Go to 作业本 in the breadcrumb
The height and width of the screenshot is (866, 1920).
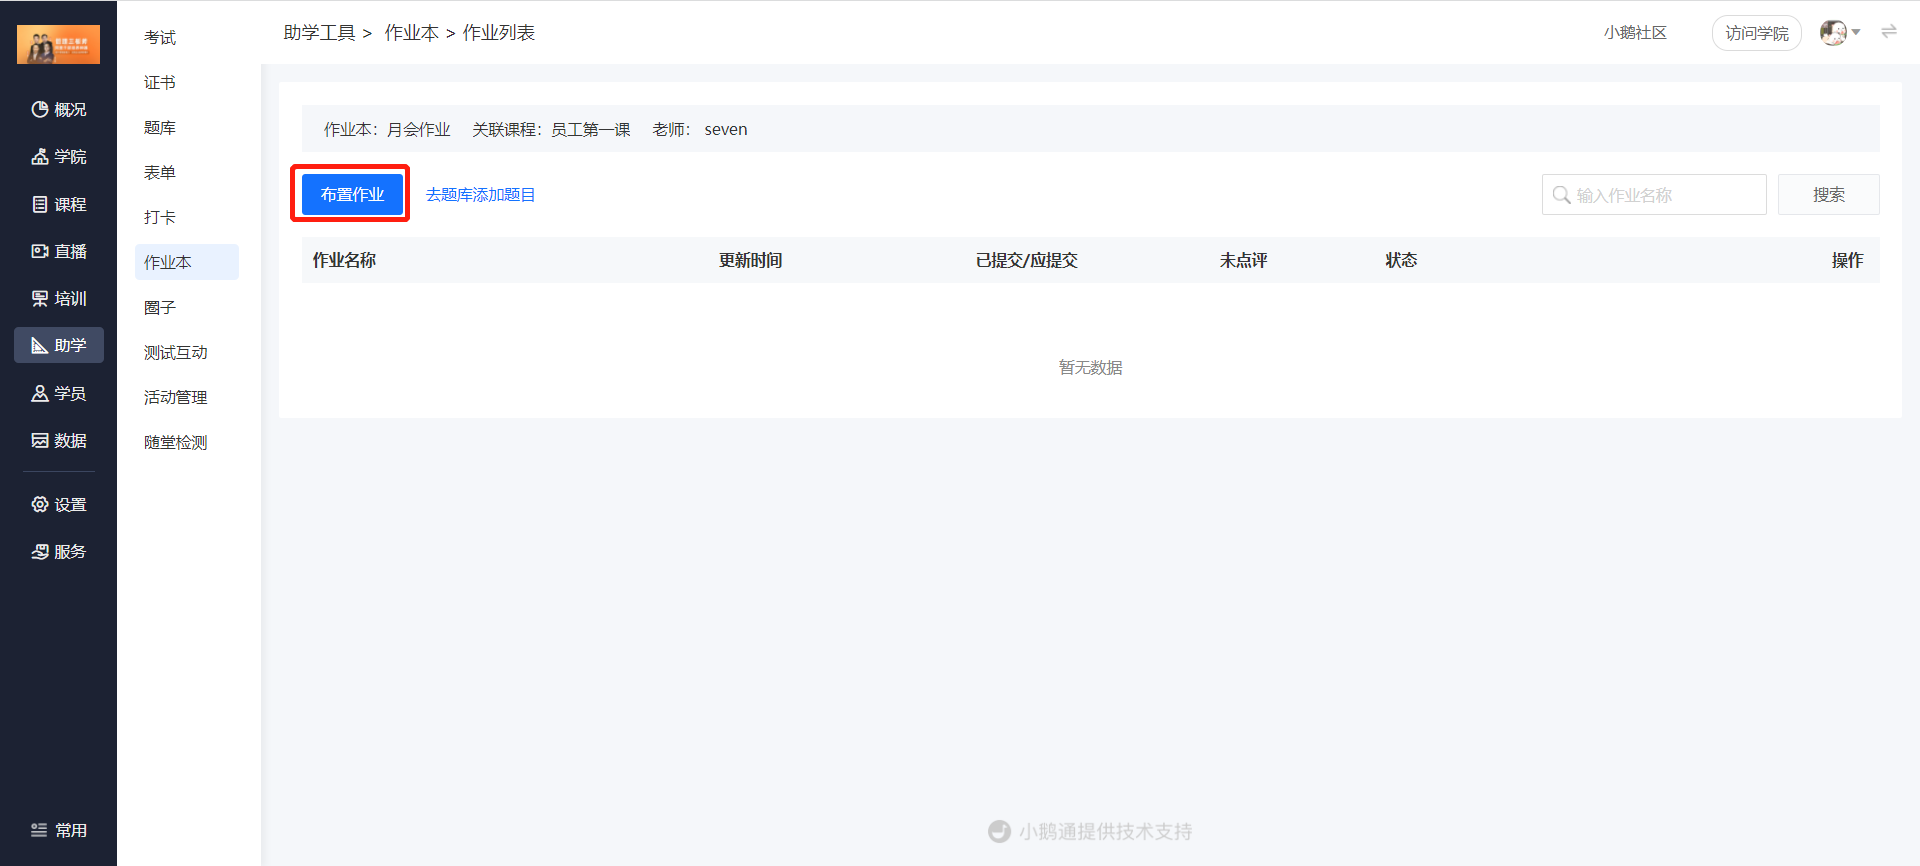411,33
